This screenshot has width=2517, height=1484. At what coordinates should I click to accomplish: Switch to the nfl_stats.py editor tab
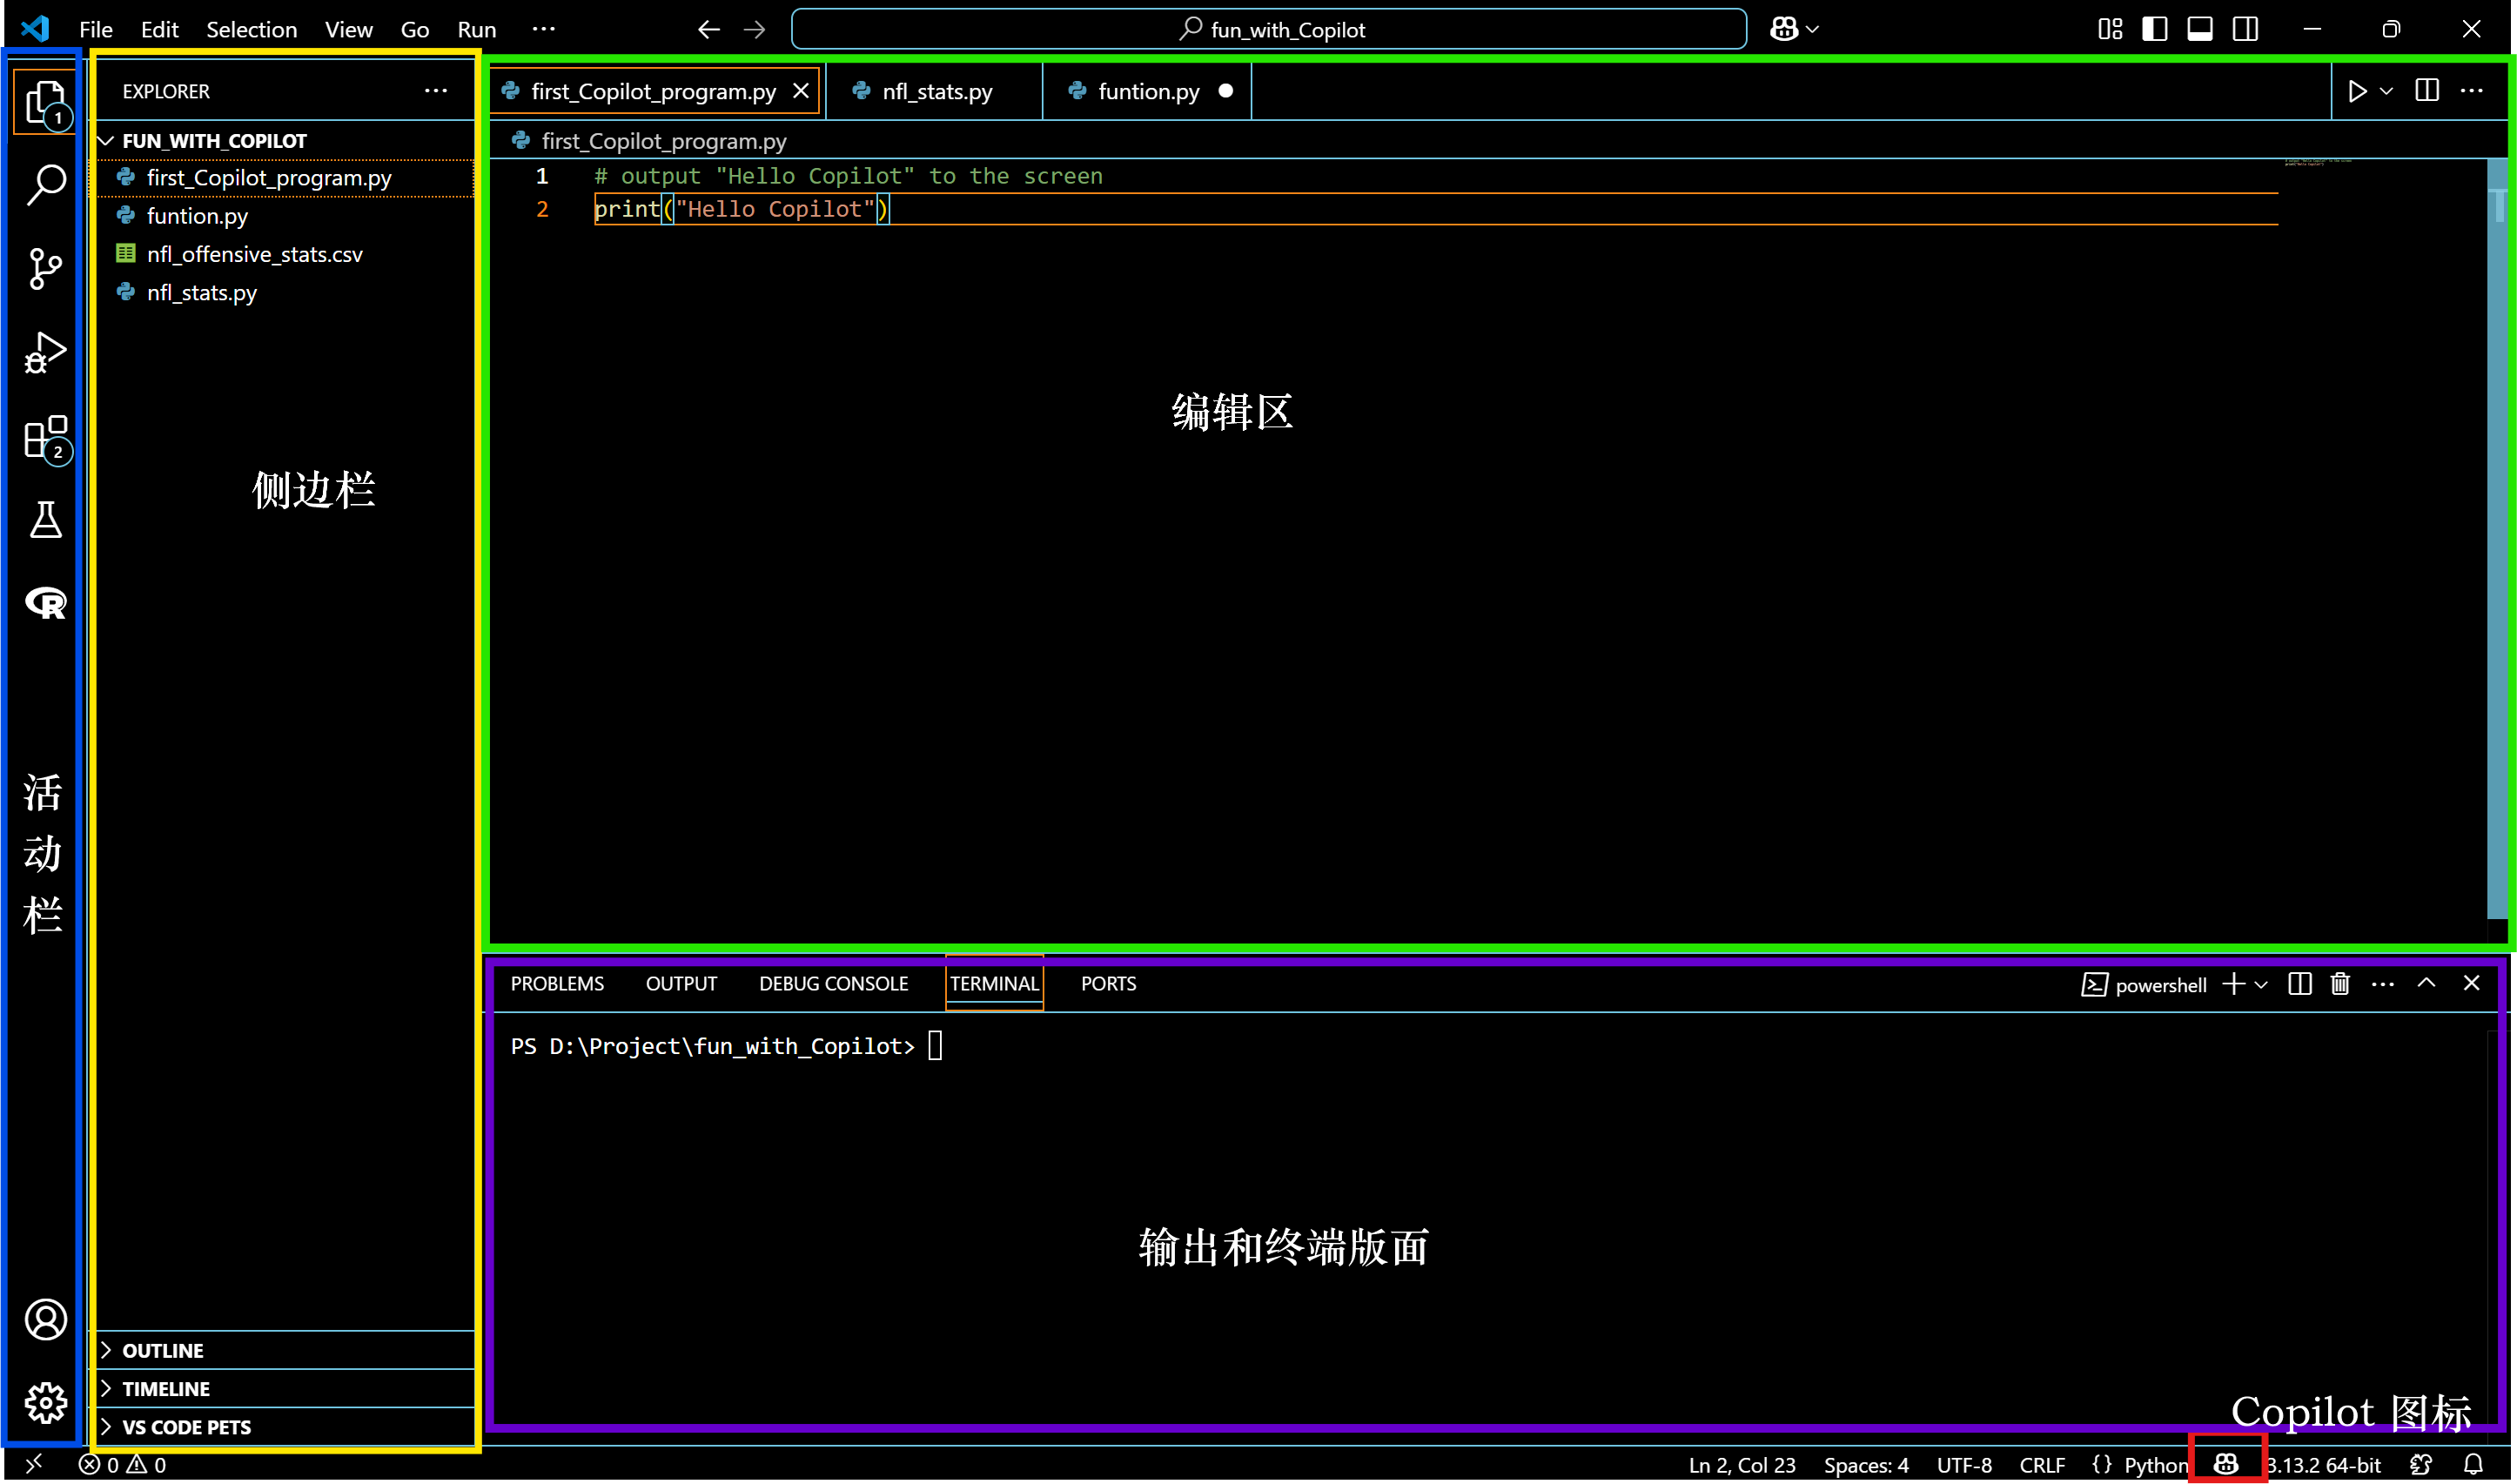(936, 91)
